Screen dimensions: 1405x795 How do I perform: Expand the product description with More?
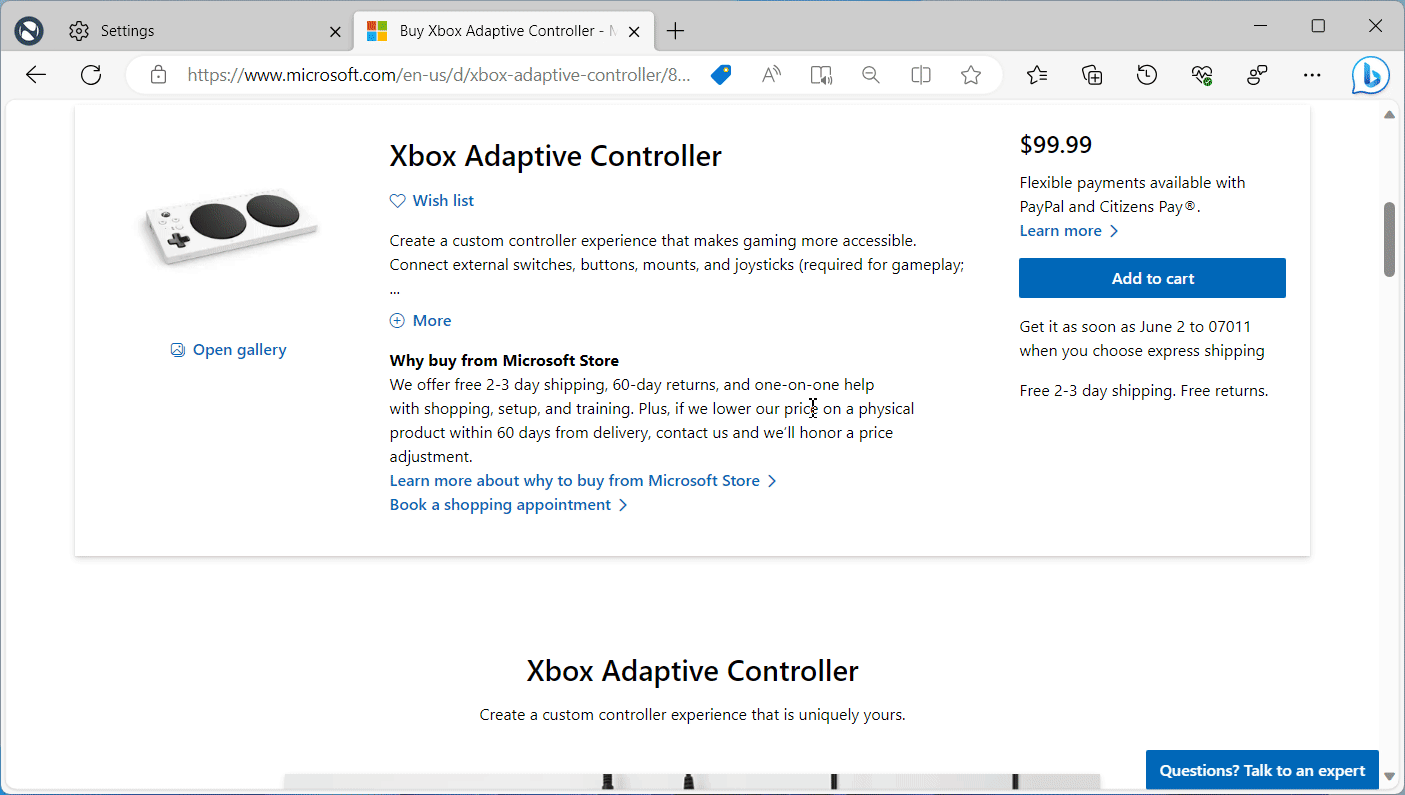point(420,320)
